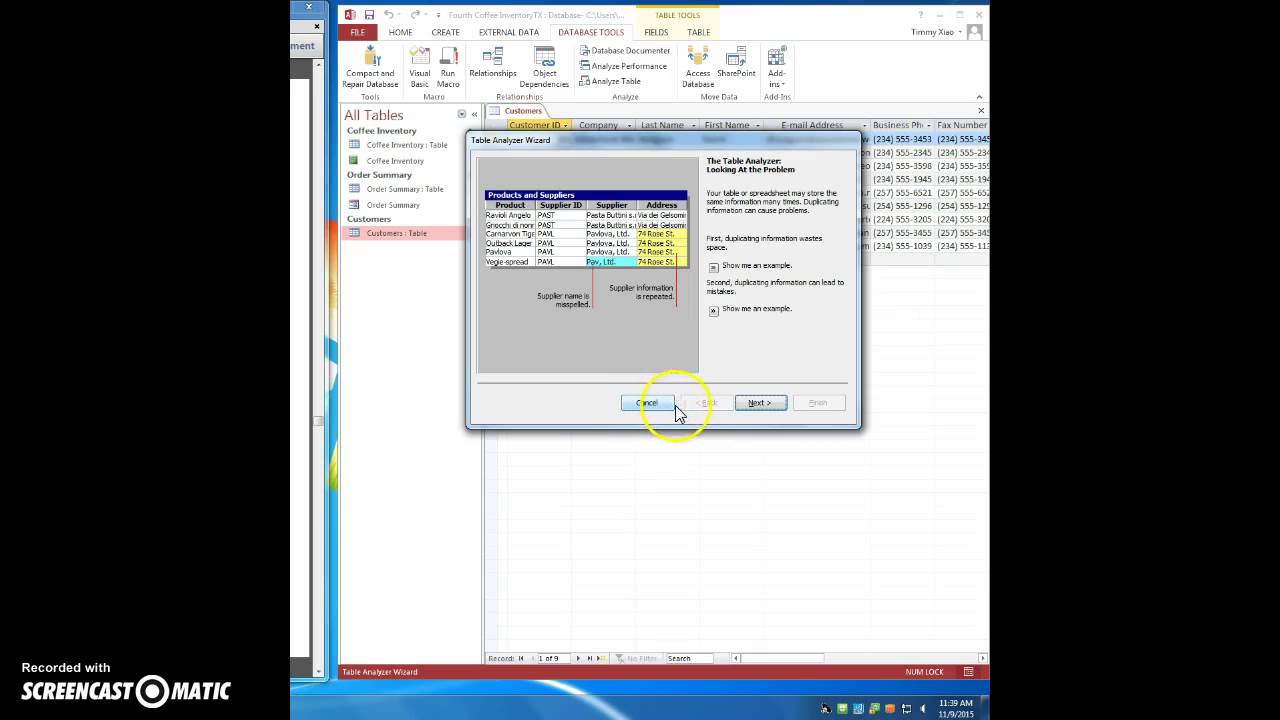This screenshot has width=1280, height=720.
Task: Show first example about wasted space
Action: point(714,267)
